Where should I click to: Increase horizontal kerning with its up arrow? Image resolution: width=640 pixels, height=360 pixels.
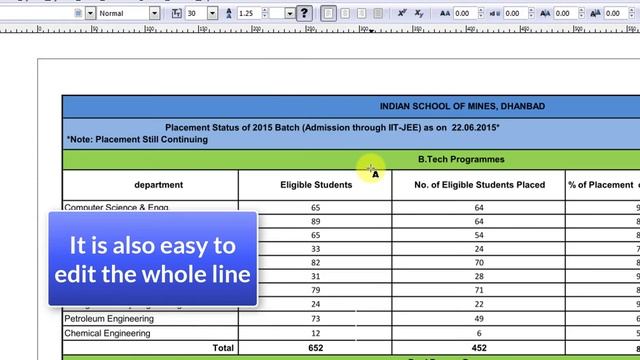pos(582,11)
